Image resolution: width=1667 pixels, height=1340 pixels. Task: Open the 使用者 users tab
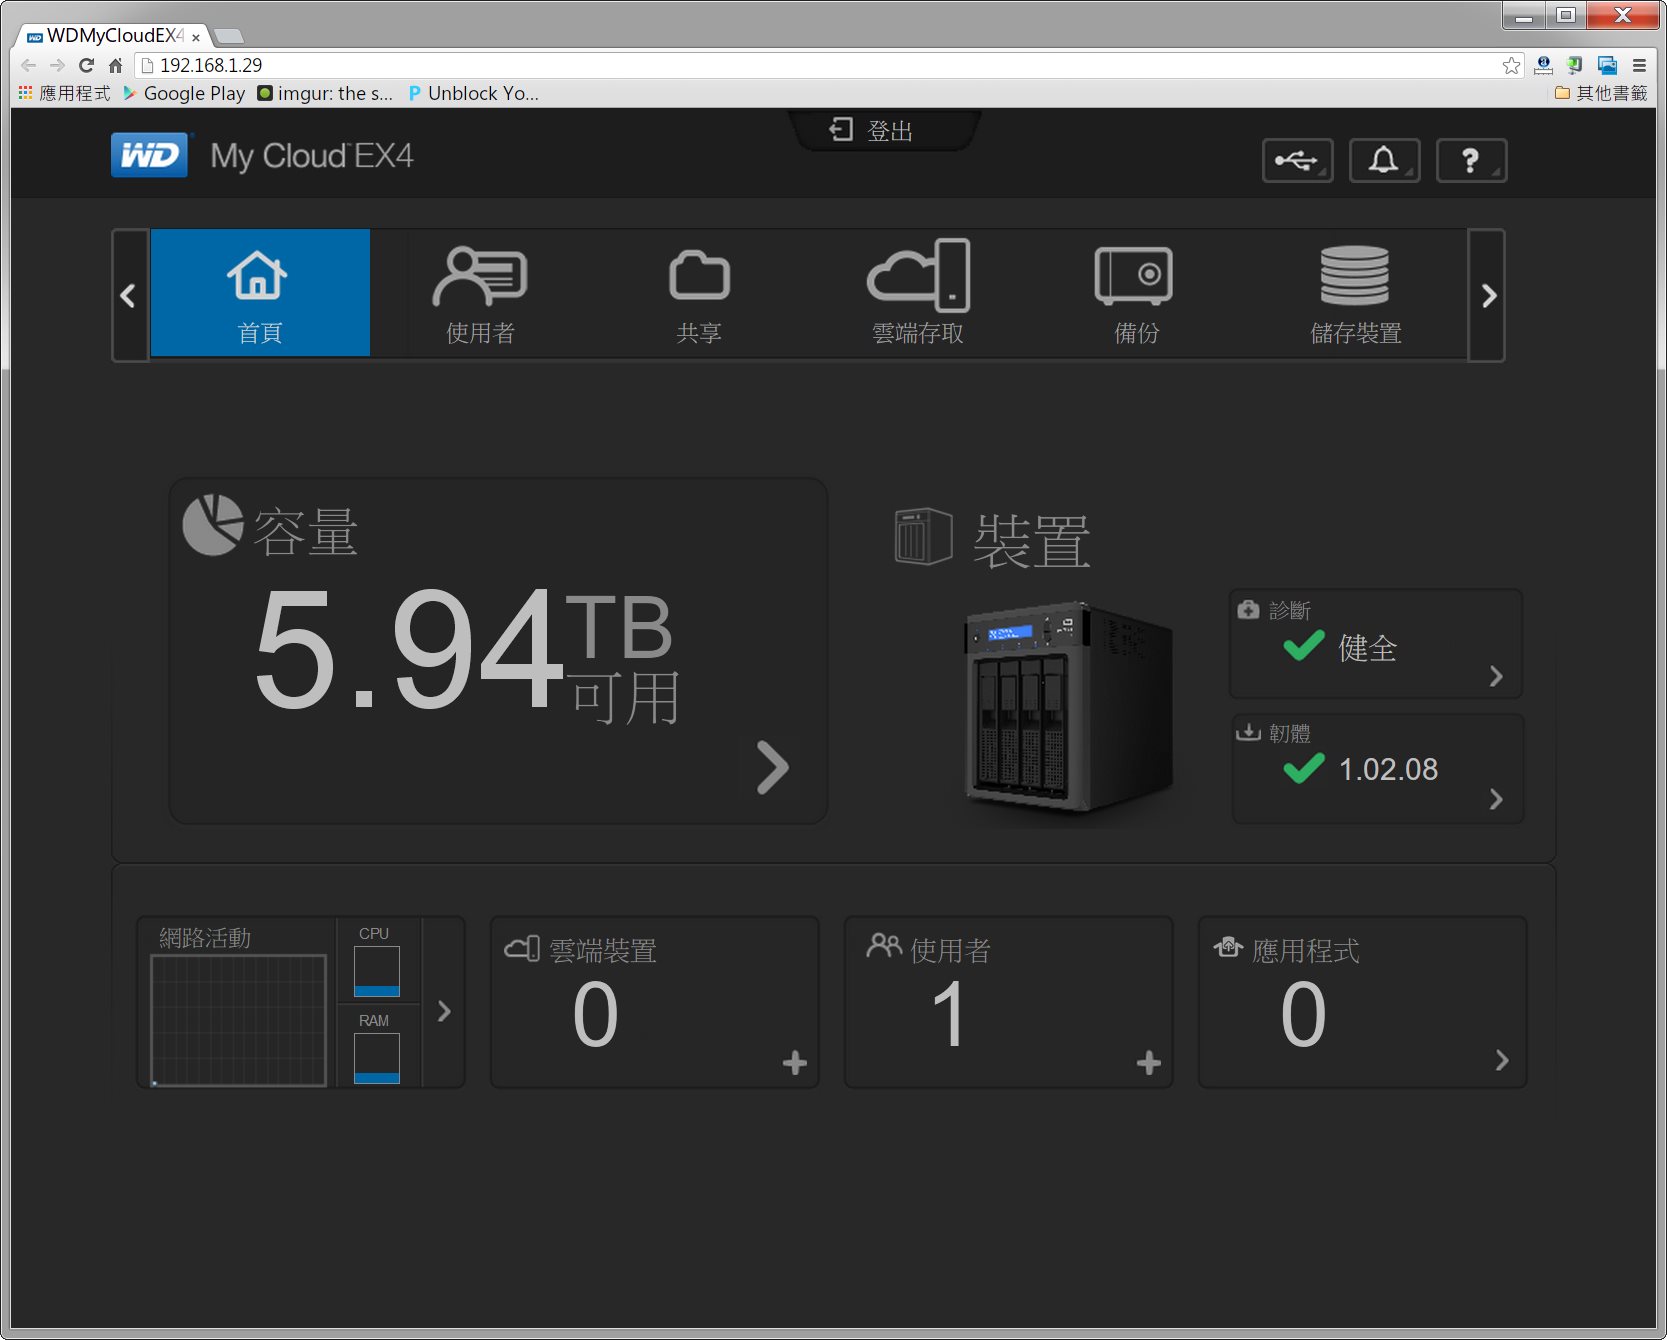point(480,293)
